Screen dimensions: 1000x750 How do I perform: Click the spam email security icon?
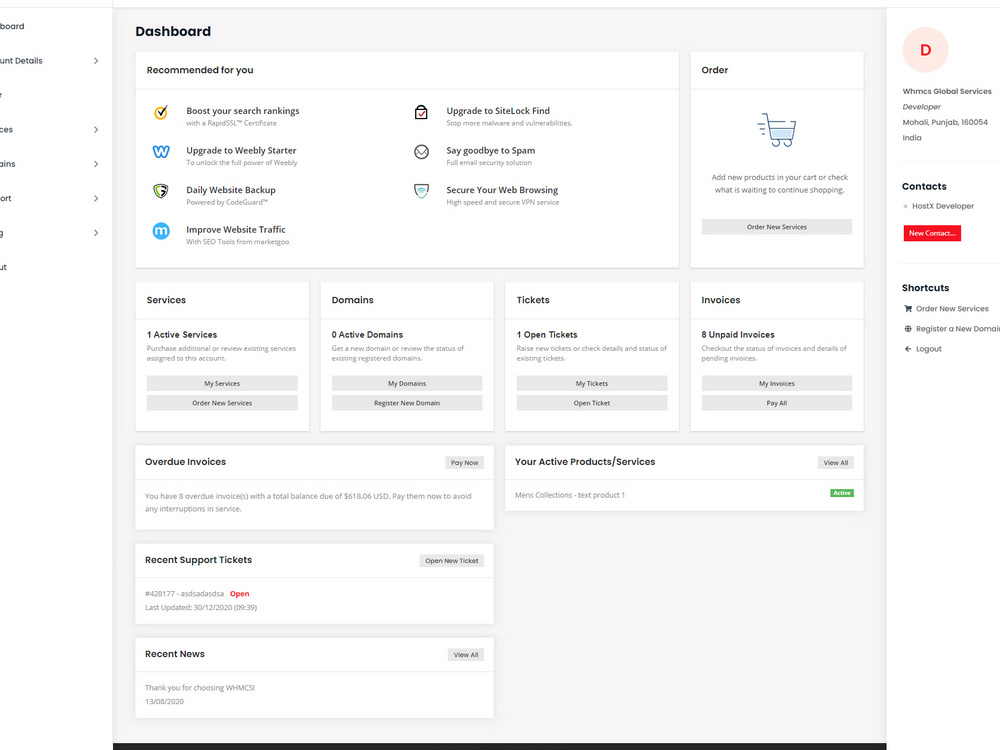click(x=421, y=152)
